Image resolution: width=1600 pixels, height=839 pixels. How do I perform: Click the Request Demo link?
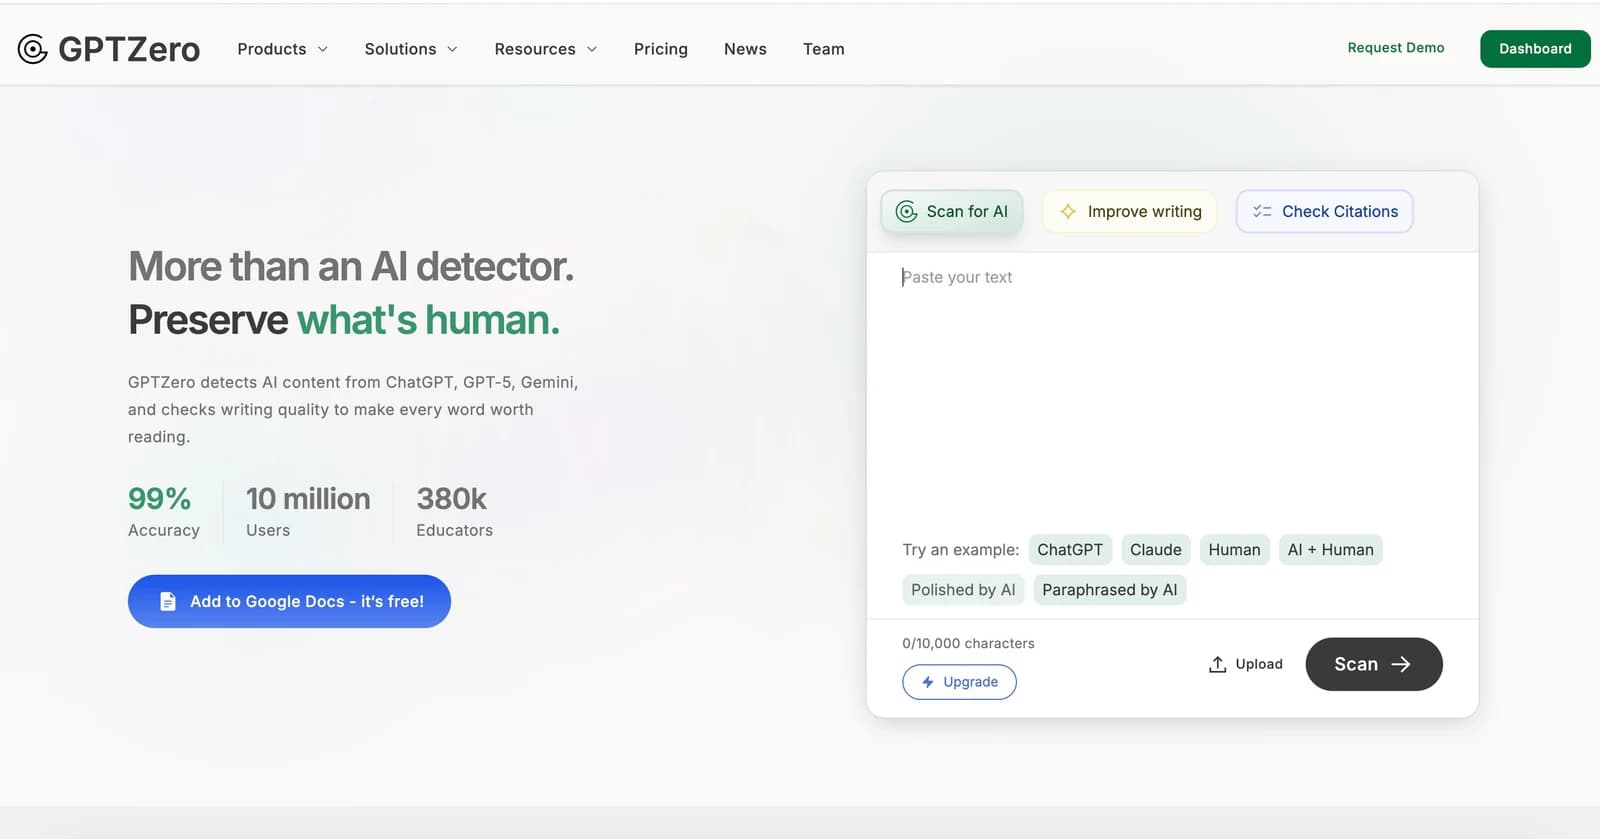1396,48
